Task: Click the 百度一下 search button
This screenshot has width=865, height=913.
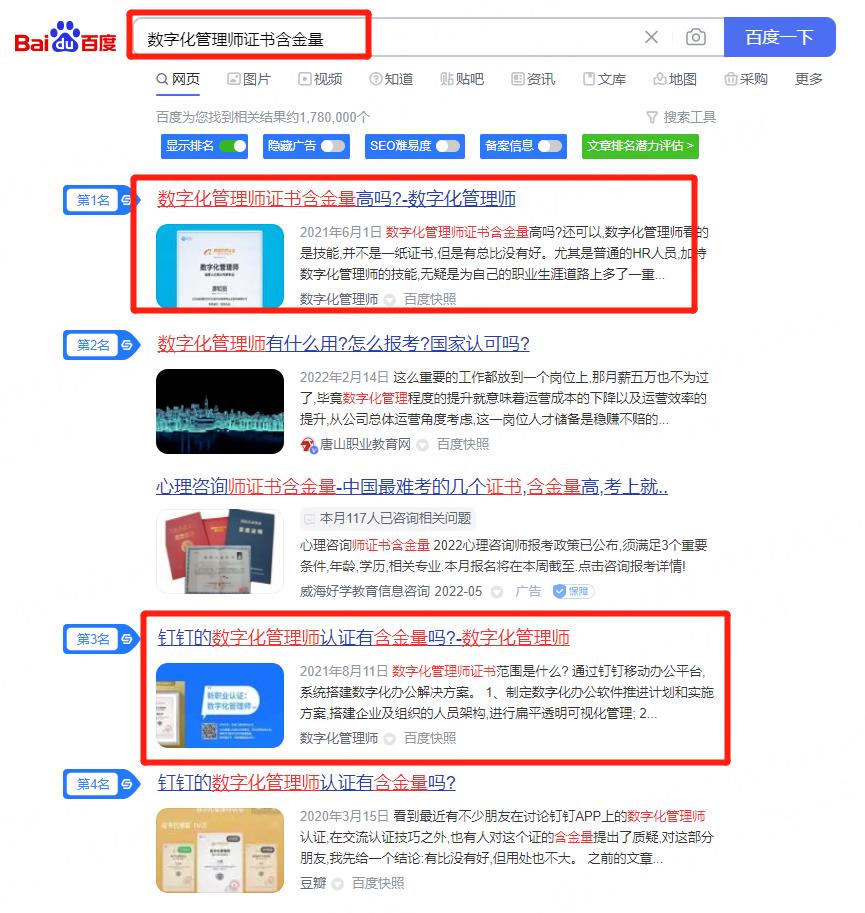Action: pos(779,37)
